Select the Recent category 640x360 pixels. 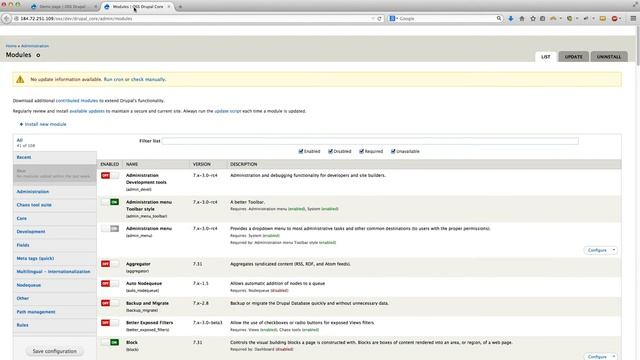(24, 157)
